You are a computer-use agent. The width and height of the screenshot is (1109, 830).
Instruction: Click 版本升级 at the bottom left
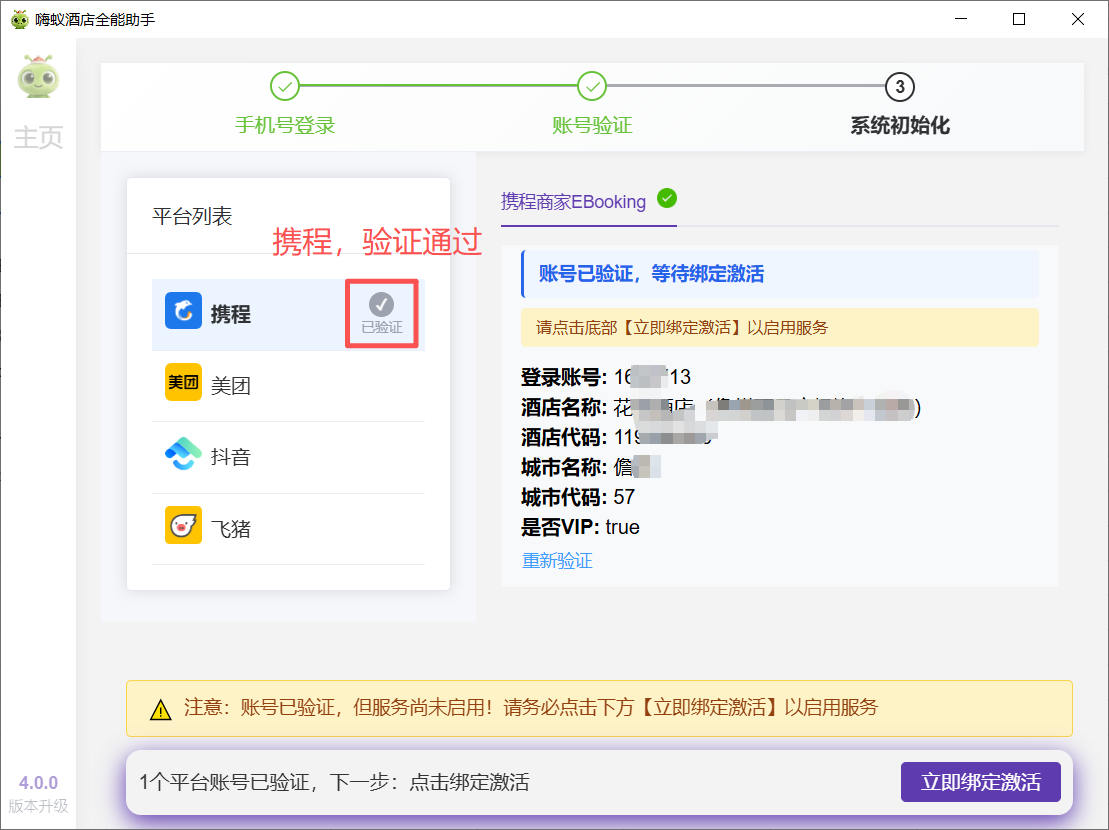point(36,805)
